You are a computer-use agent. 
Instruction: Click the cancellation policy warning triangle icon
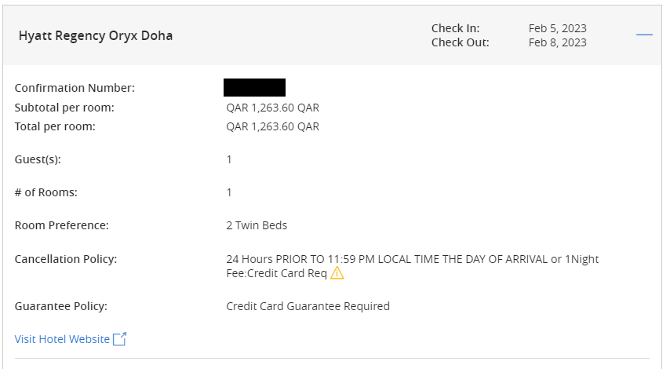click(x=337, y=273)
